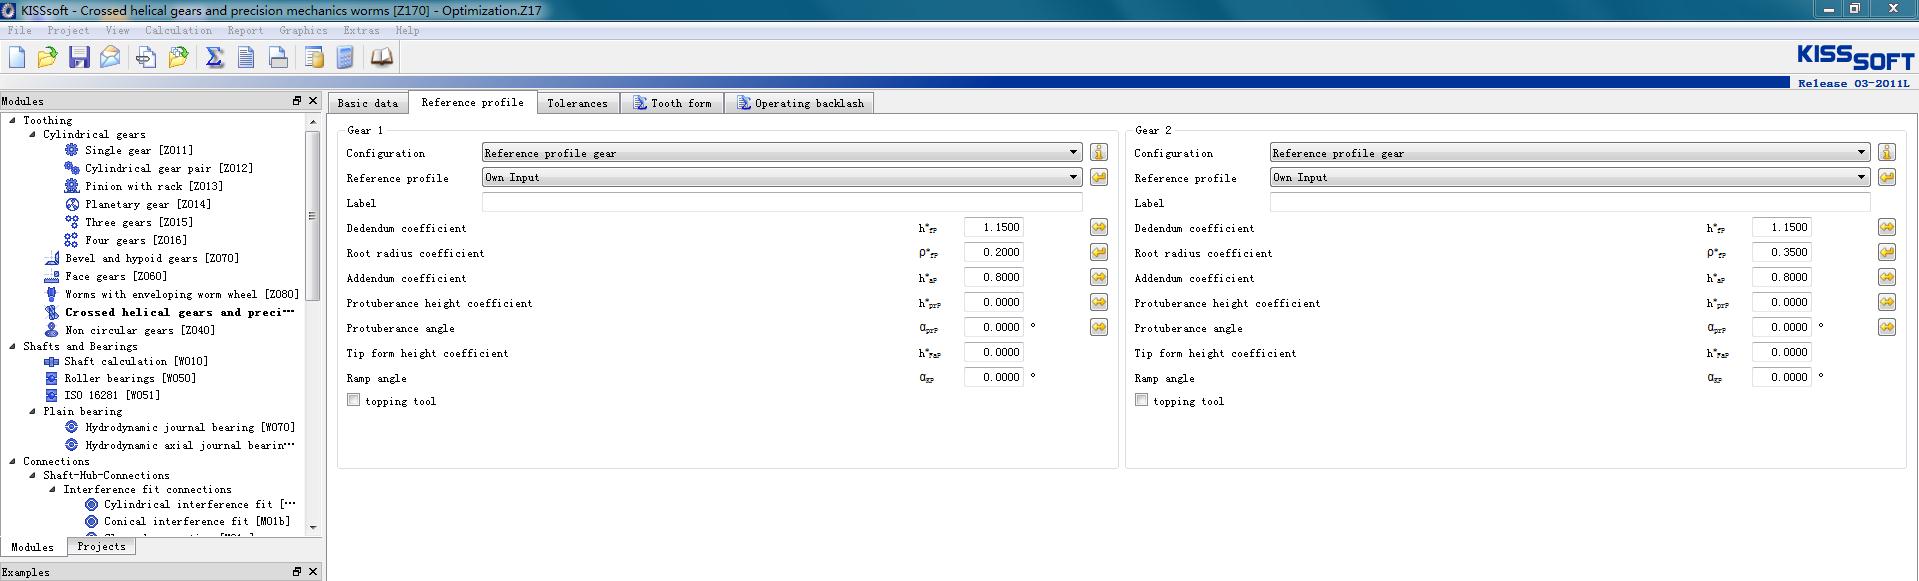Switch to the Tooth form tab
The height and width of the screenshot is (581, 1919).
[x=672, y=103]
